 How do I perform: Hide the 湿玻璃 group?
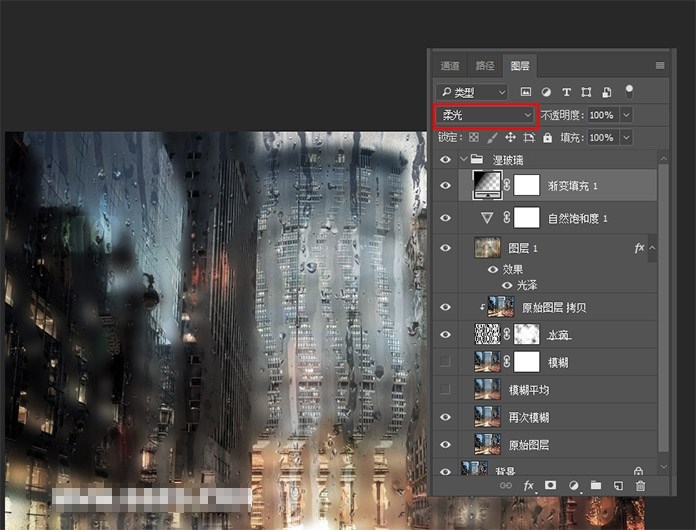coord(445,159)
